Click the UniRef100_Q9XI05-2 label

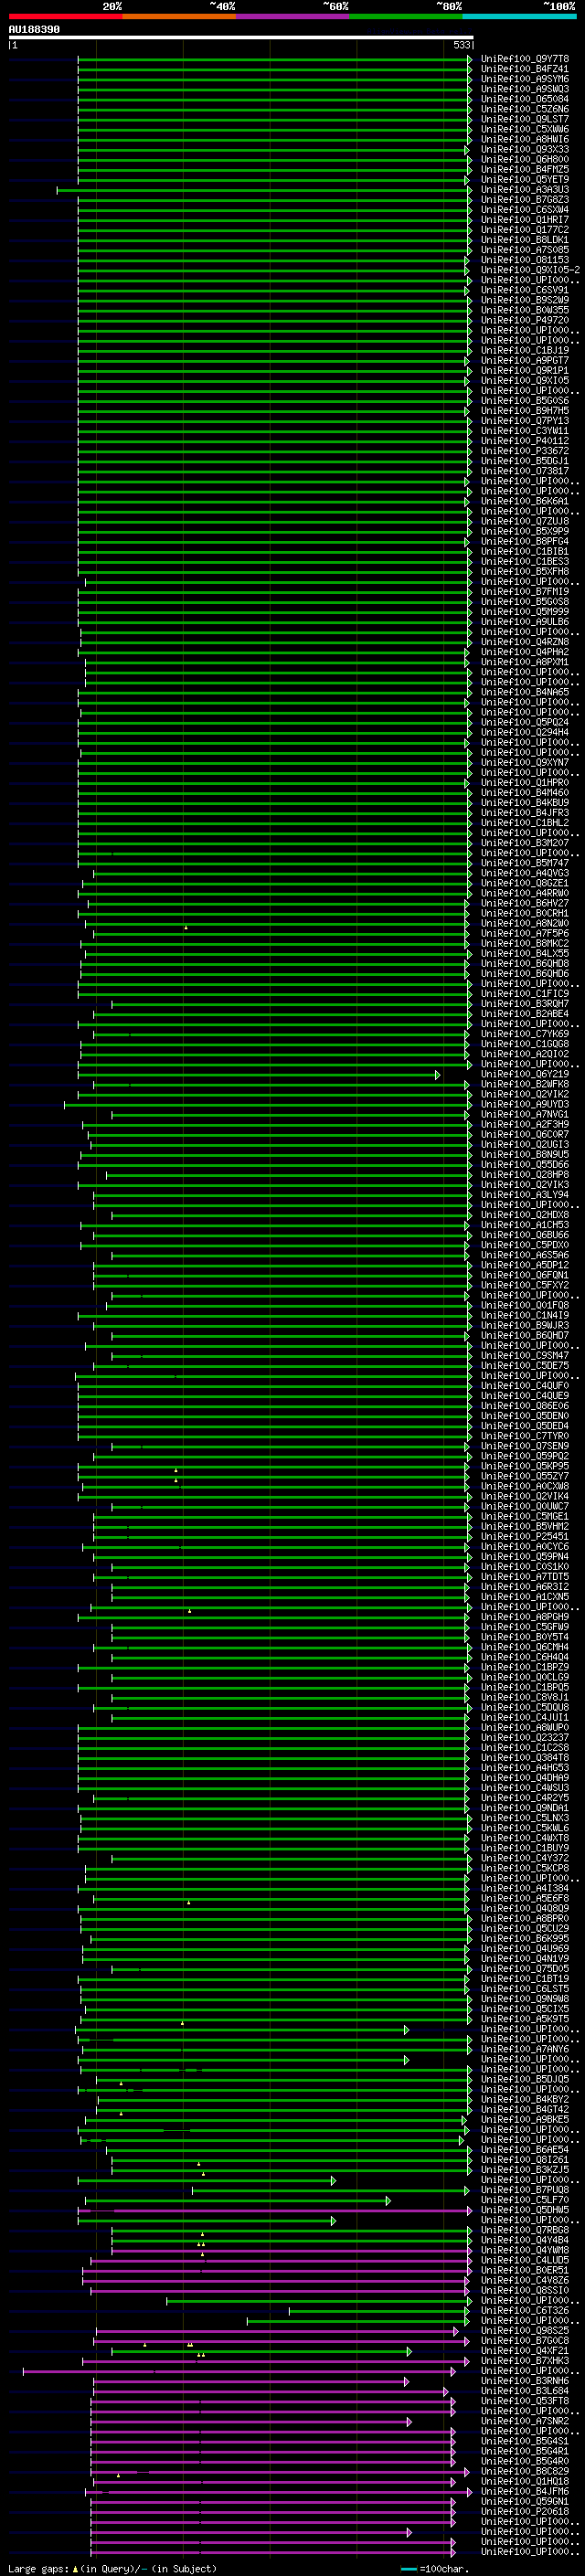tap(530, 270)
